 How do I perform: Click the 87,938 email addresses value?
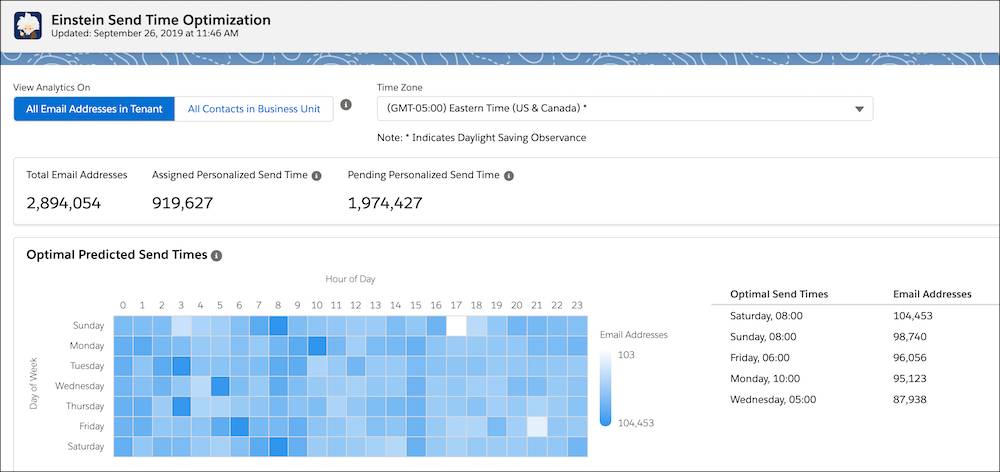(x=910, y=400)
